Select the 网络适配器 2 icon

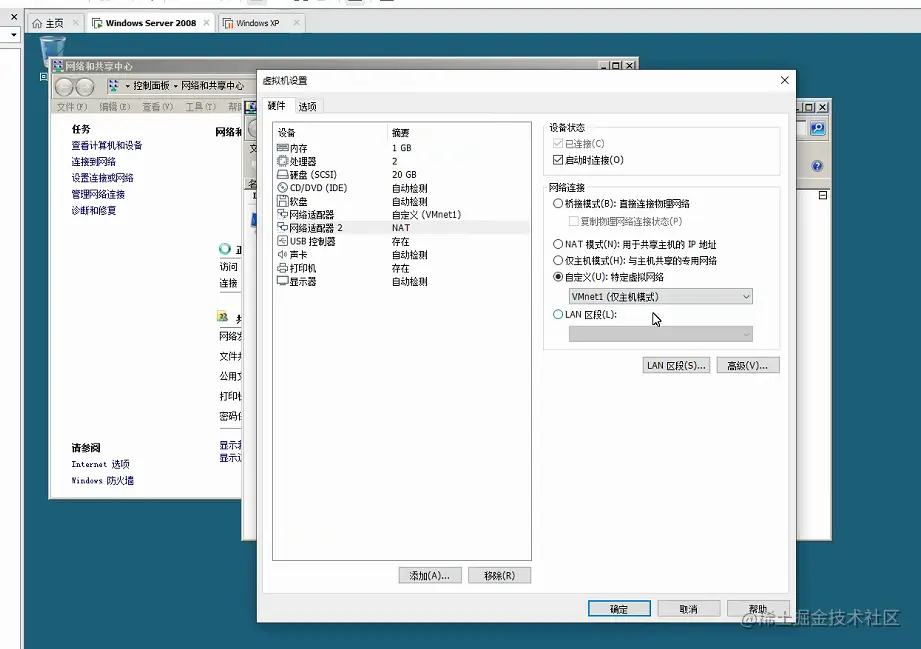coord(283,228)
